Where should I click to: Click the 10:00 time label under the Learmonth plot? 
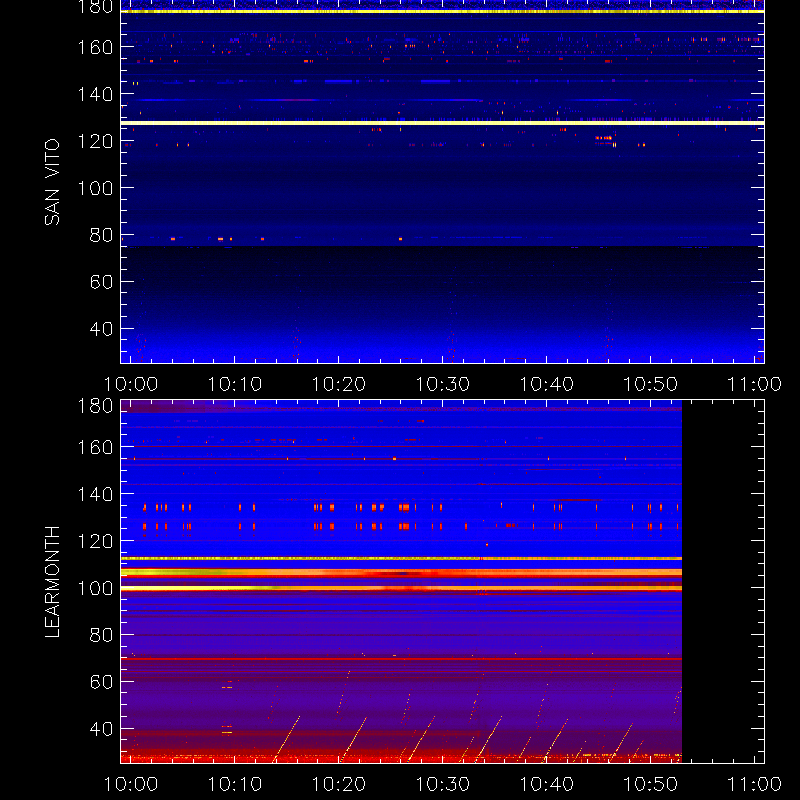click(x=131, y=784)
